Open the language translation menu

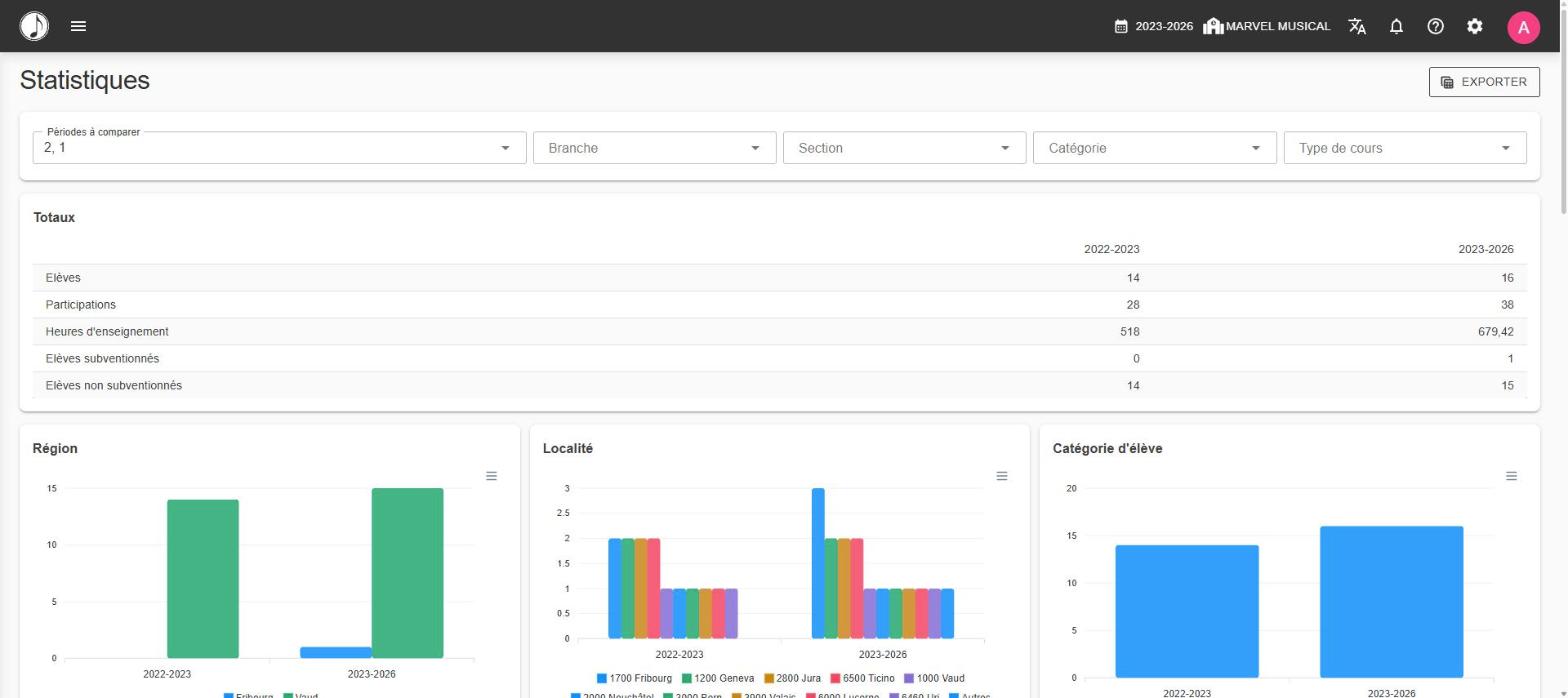(x=1357, y=26)
